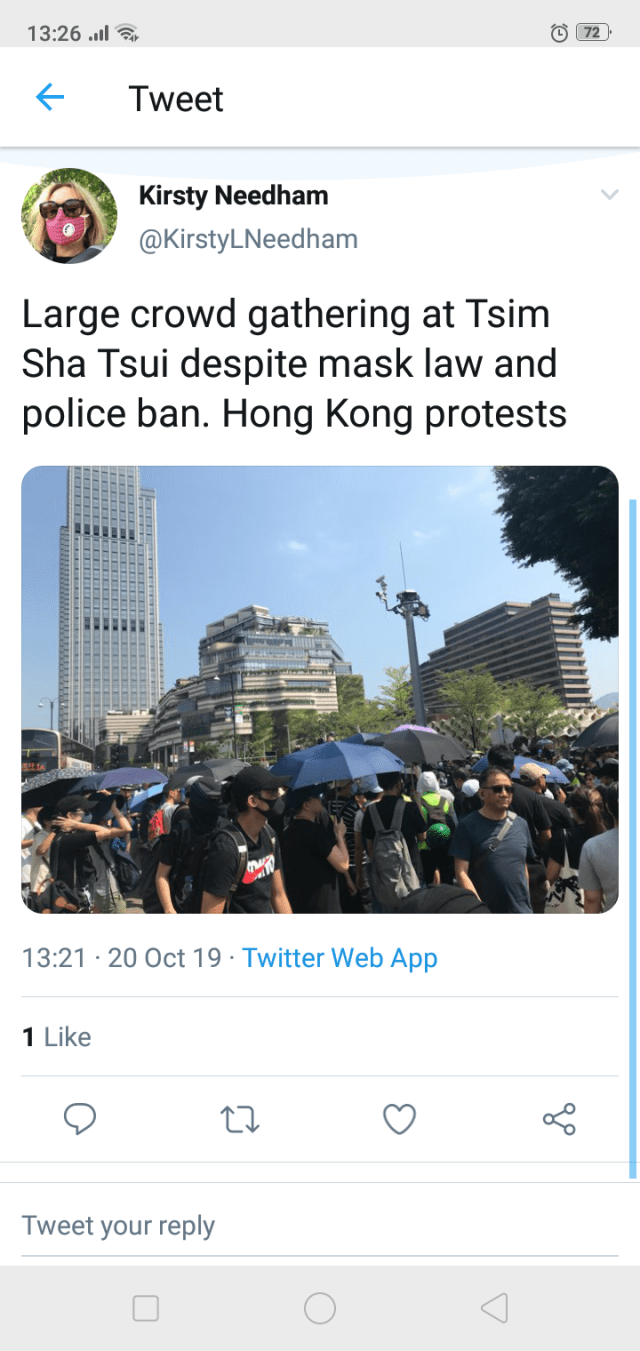
Task: Tap the battery indicator showing 72
Action: 593,33
